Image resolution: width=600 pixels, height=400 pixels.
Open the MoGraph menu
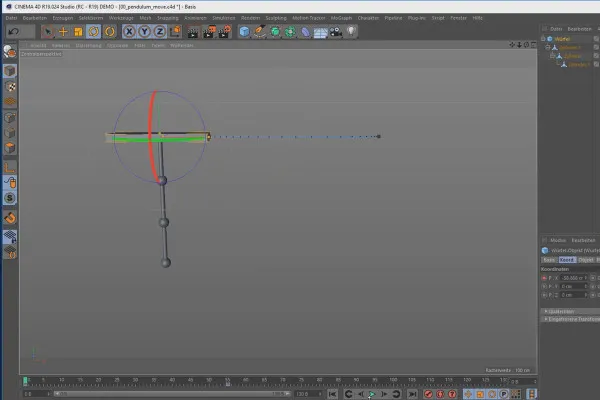341,18
